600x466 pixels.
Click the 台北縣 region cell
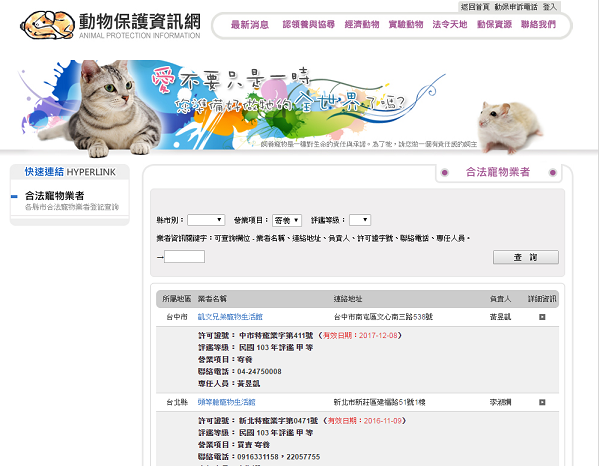(177, 402)
